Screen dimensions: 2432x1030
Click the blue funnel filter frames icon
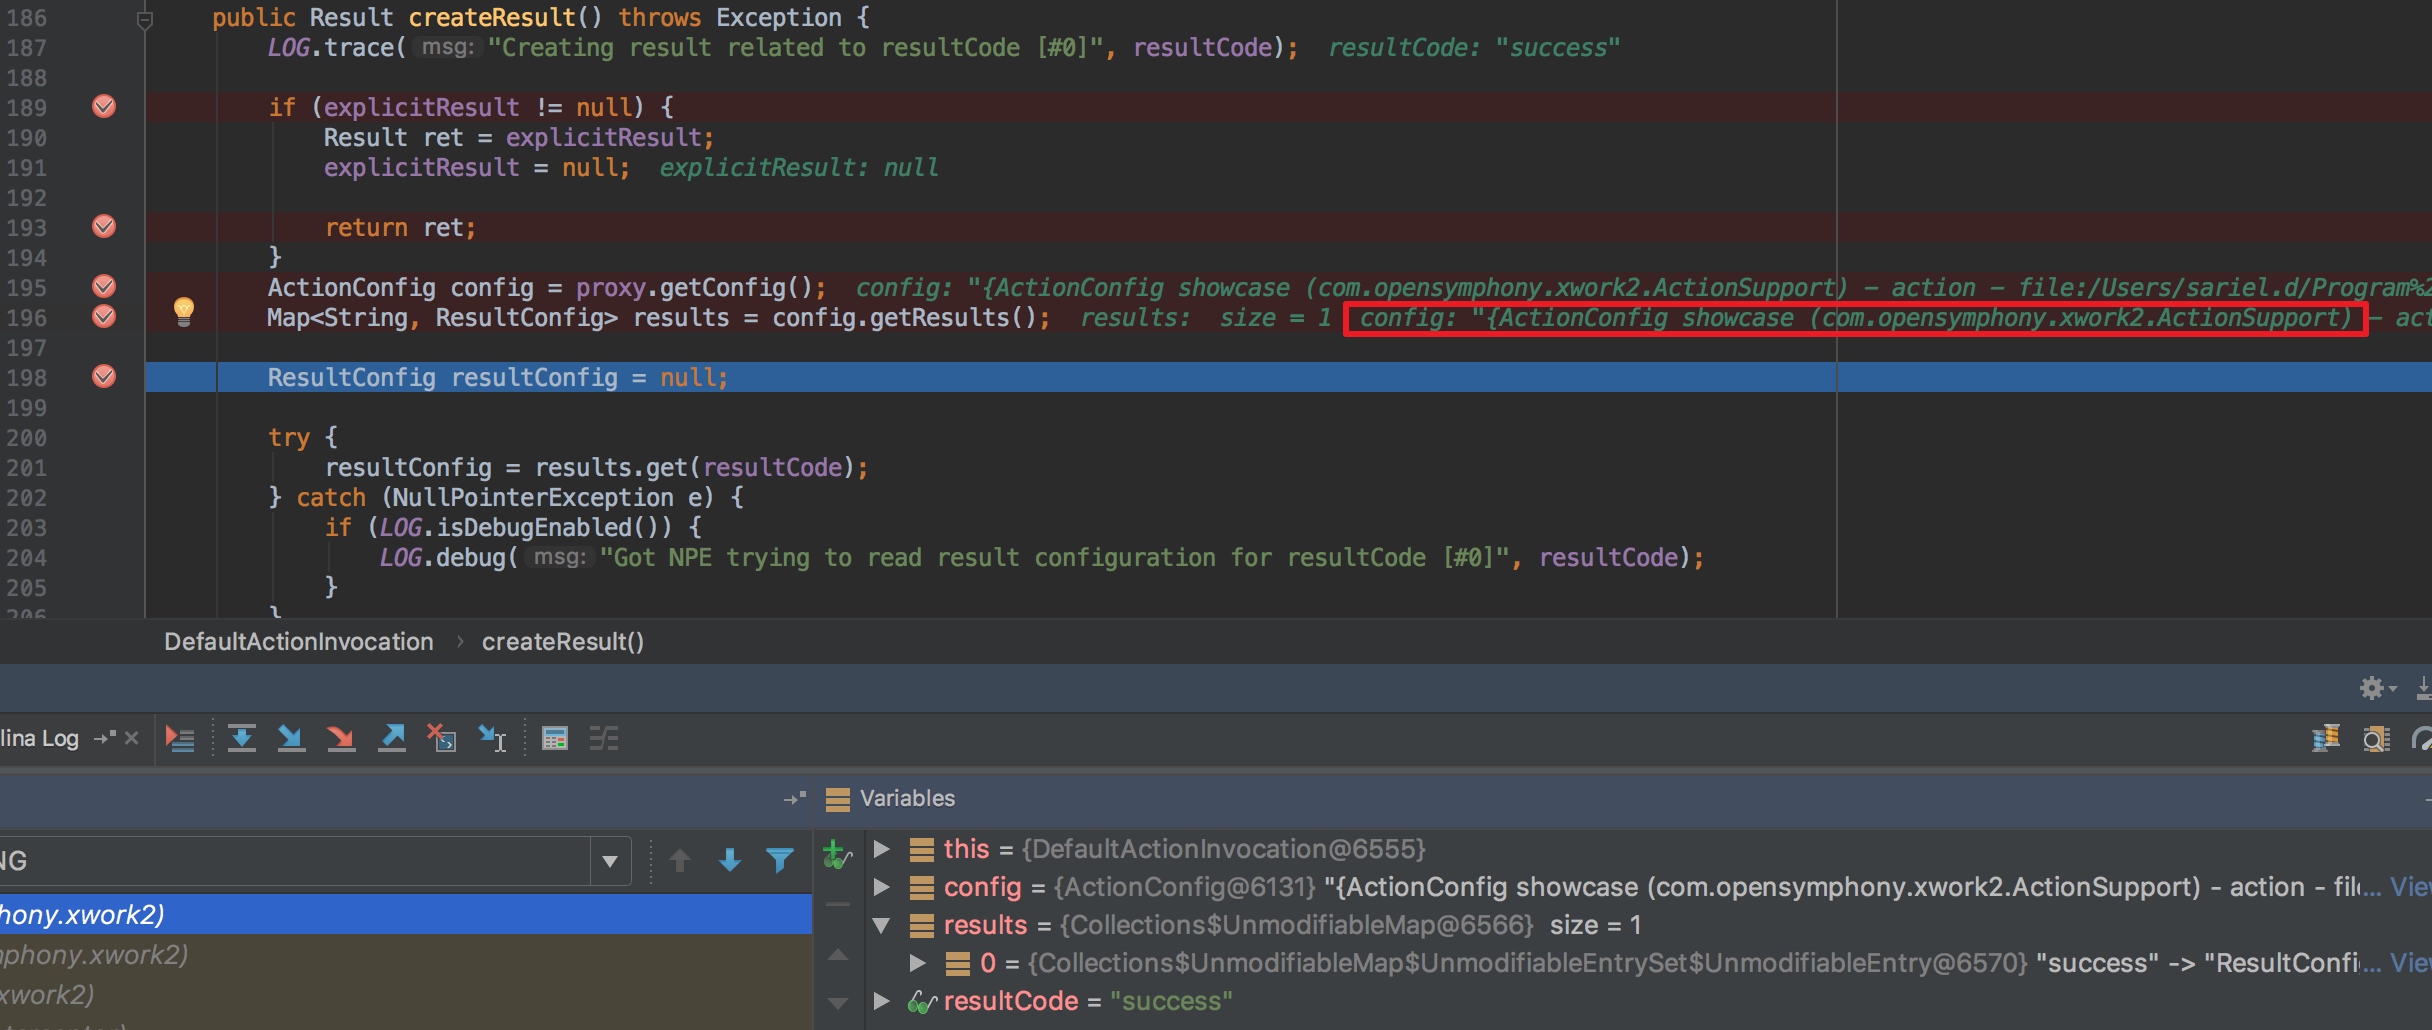pyautogui.click(x=780, y=860)
